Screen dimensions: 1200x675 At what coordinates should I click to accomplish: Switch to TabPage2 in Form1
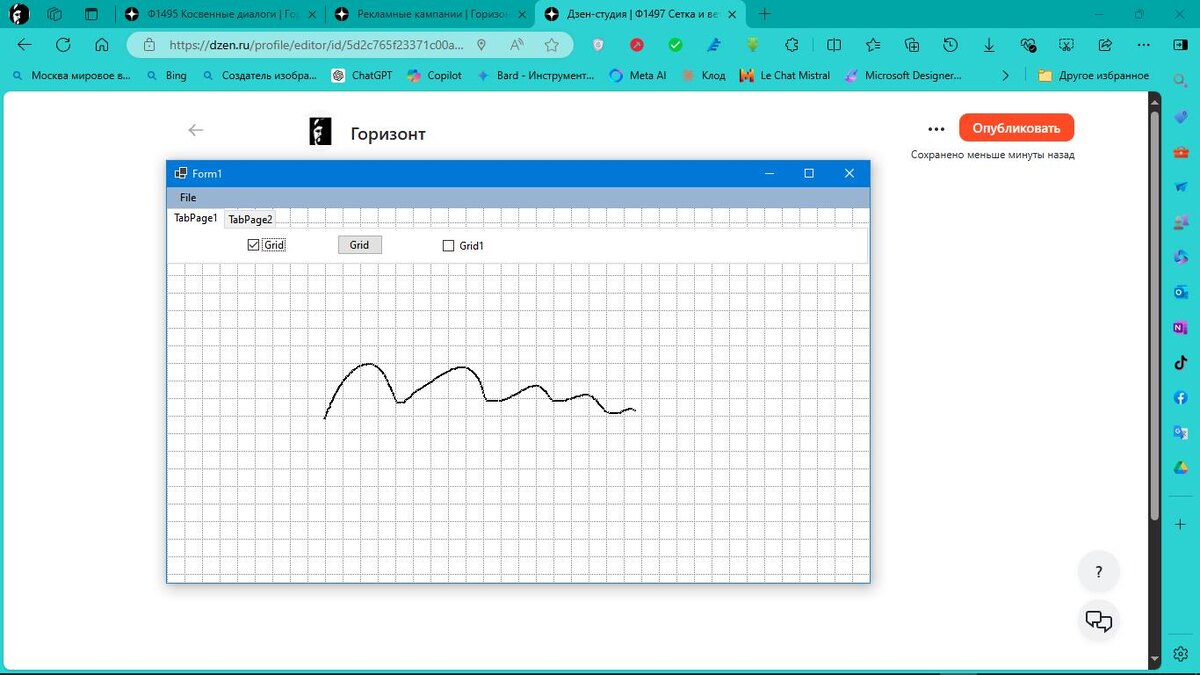[250, 219]
